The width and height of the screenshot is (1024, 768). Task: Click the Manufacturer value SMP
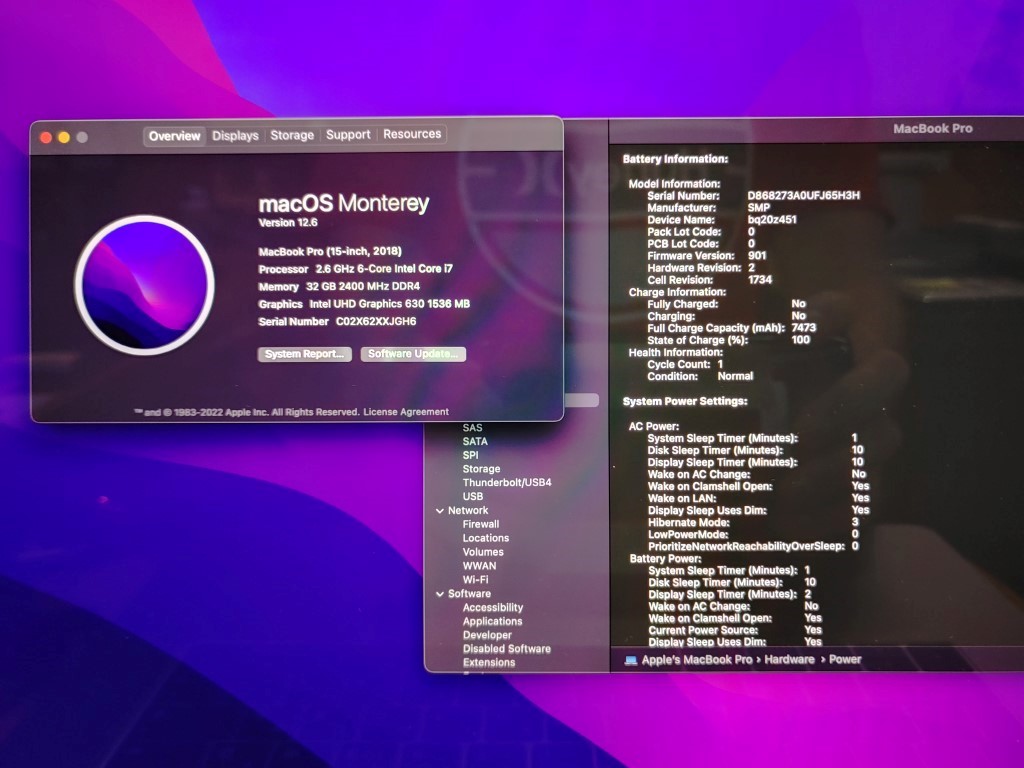758,207
